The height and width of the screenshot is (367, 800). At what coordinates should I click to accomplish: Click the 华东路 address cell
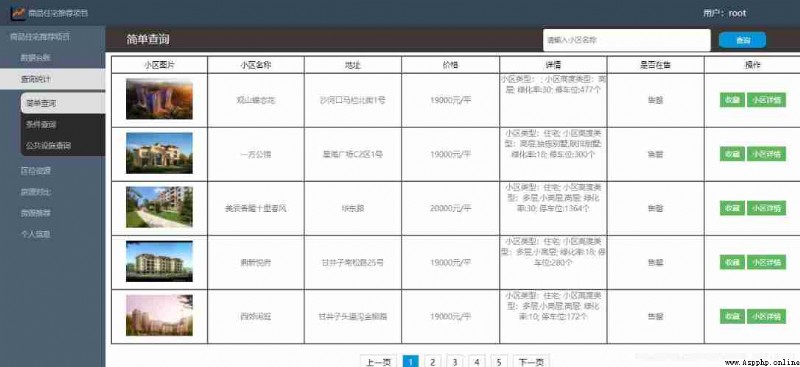[353, 208]
